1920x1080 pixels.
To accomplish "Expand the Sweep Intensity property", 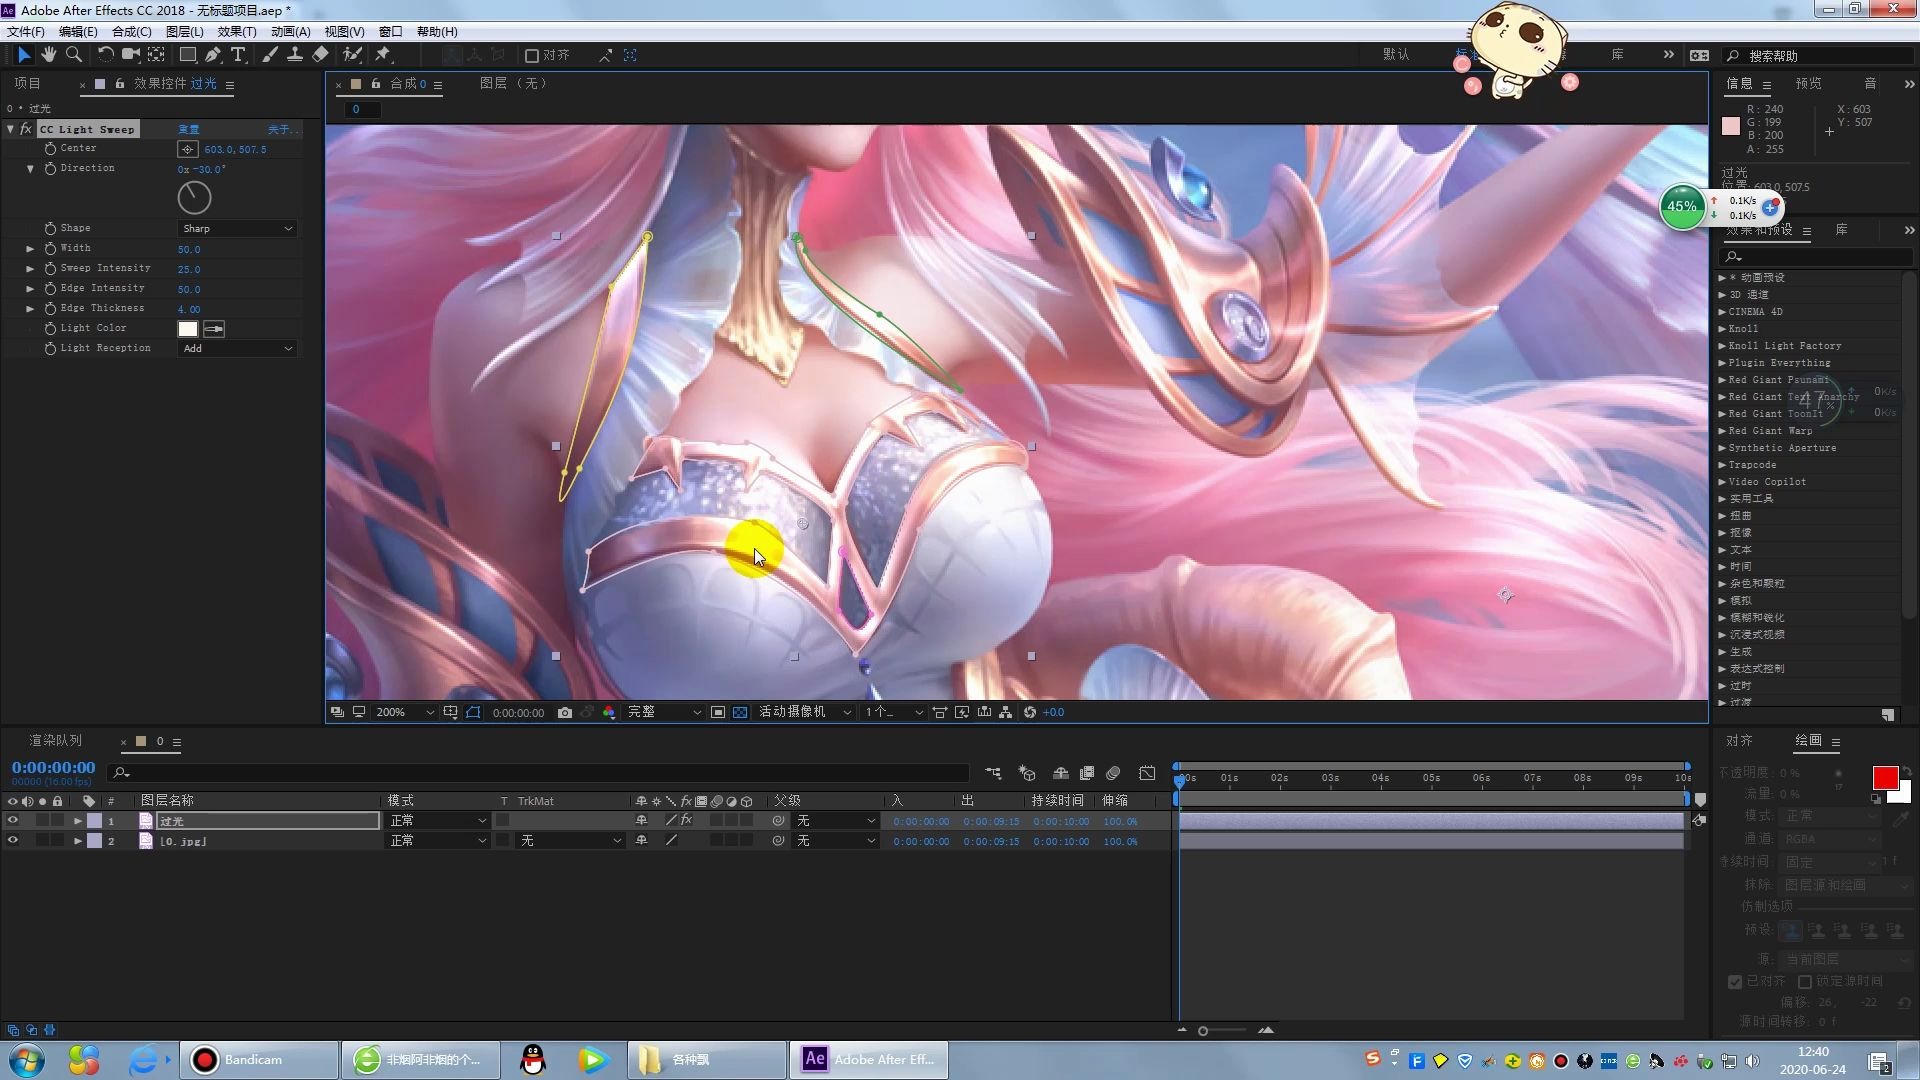I will coord(30,269).
